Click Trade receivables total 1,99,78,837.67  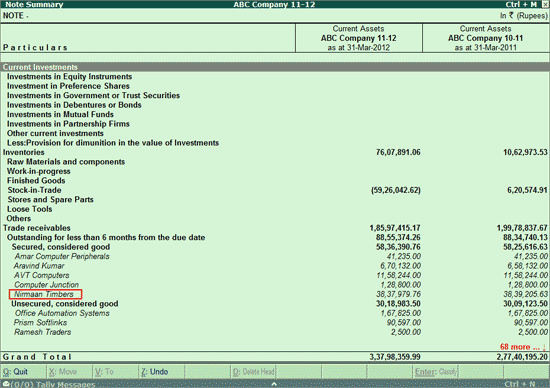point(522,228)
